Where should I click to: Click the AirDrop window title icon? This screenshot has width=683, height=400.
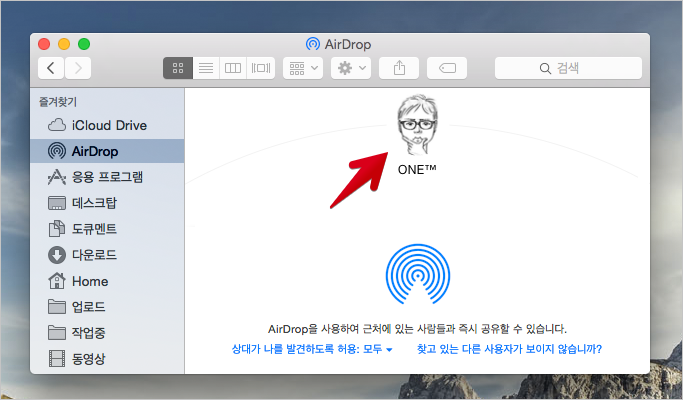click(x=313, y=44)
